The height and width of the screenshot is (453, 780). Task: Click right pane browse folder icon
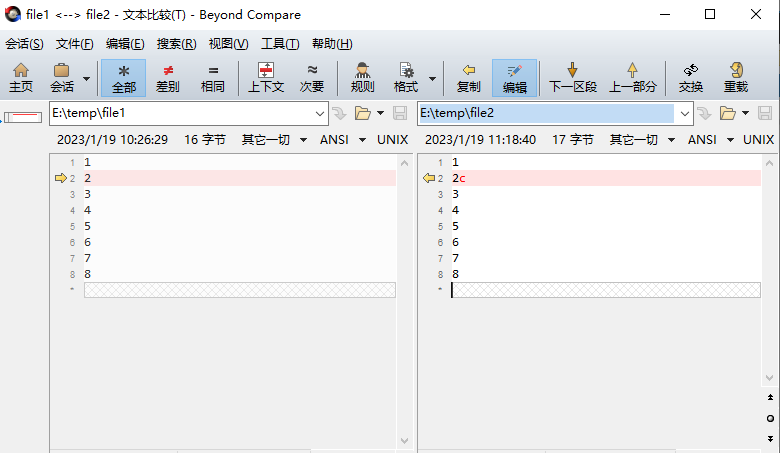tap(728, 113)
